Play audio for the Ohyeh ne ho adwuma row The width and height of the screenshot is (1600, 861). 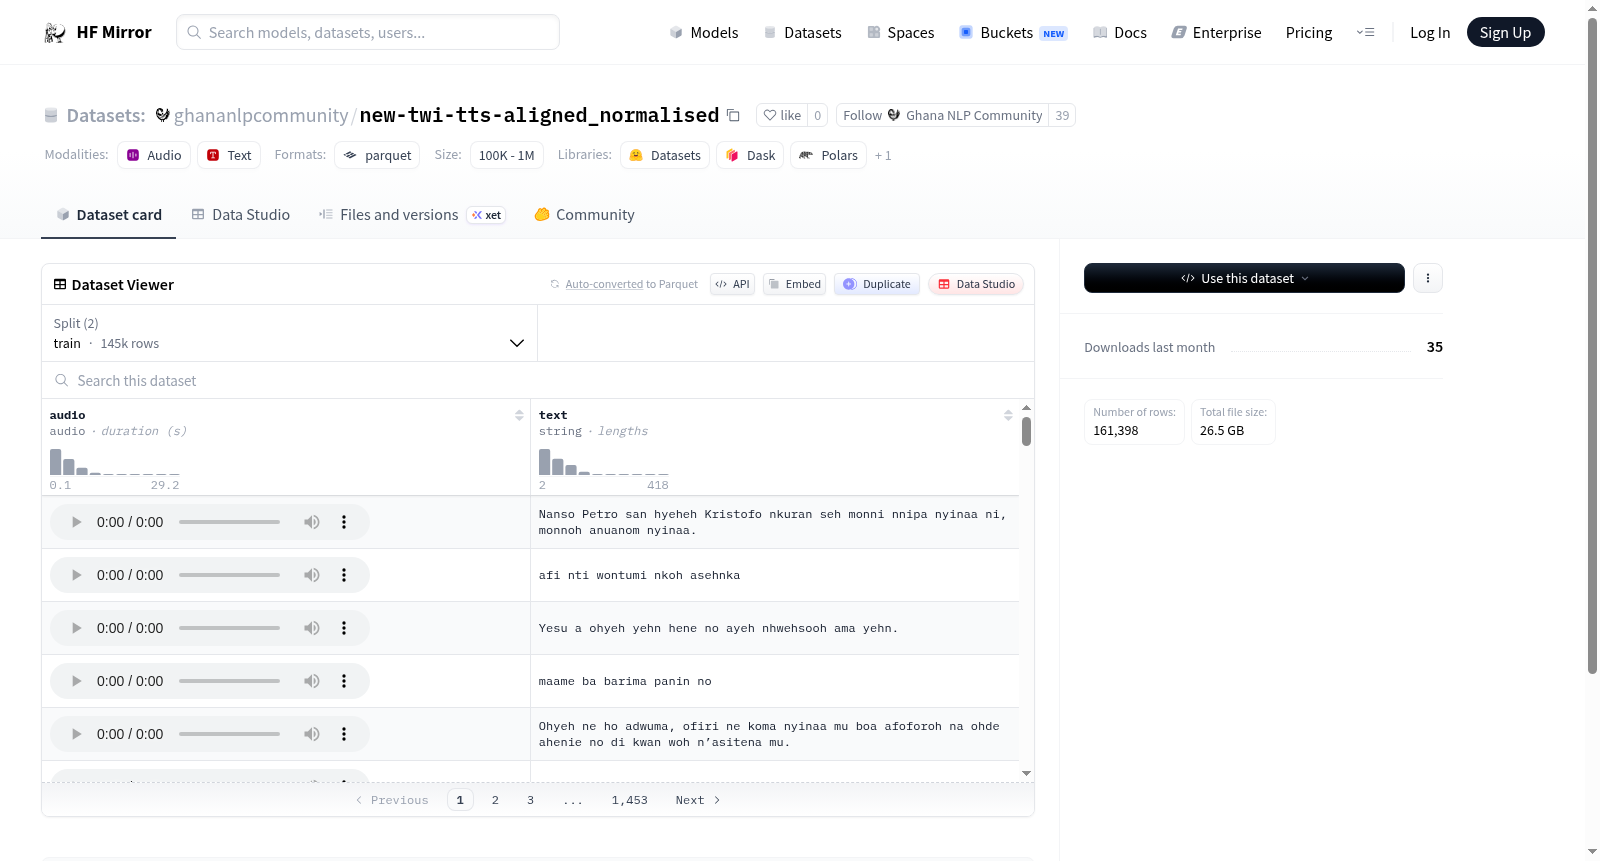(76, 734)
